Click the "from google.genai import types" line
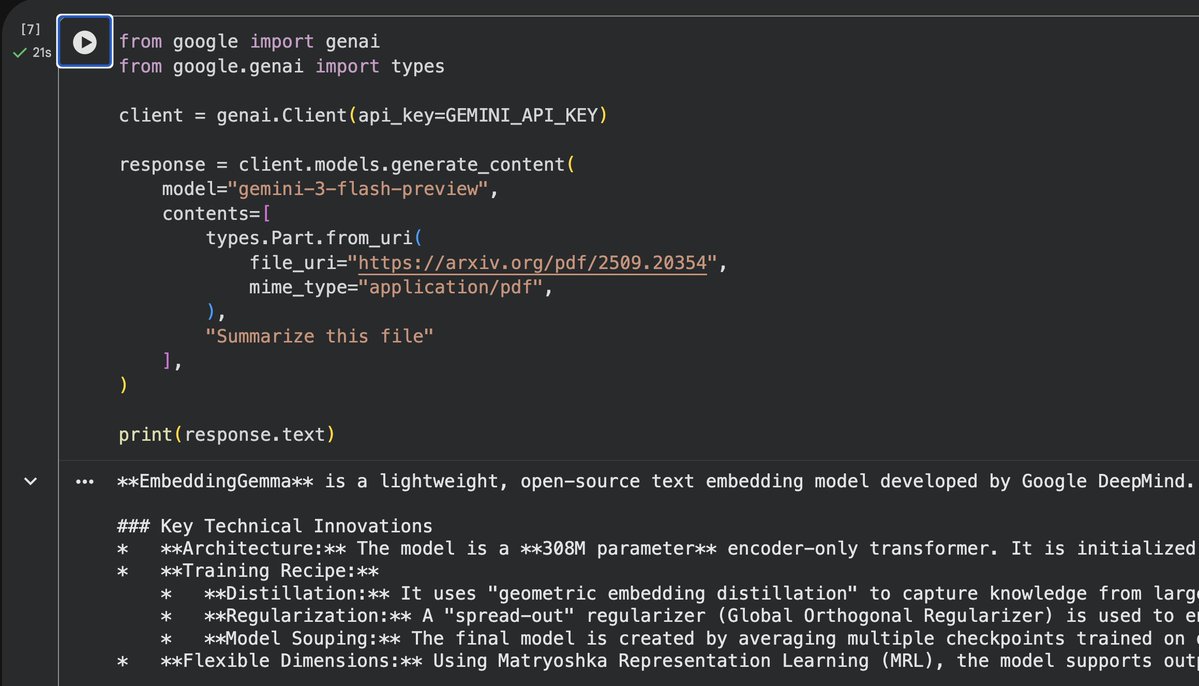Screen dimensions: 1199x686 coord(281,67)
